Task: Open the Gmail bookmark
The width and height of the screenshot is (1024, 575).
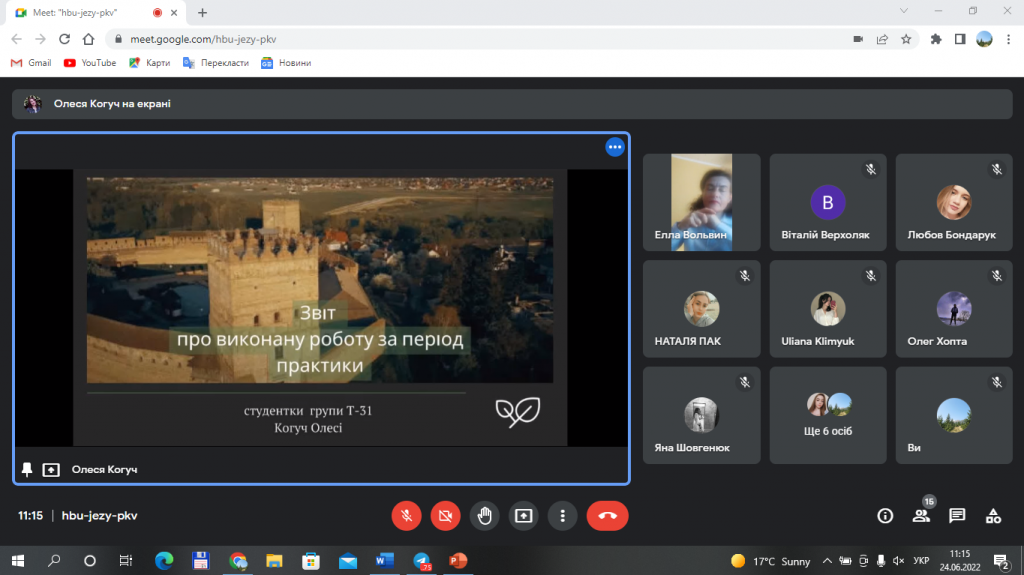Action: coord(31,62)
